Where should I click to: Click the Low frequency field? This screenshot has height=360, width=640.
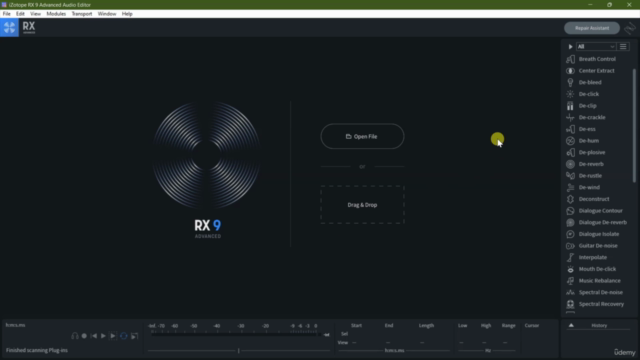point(462,334)
